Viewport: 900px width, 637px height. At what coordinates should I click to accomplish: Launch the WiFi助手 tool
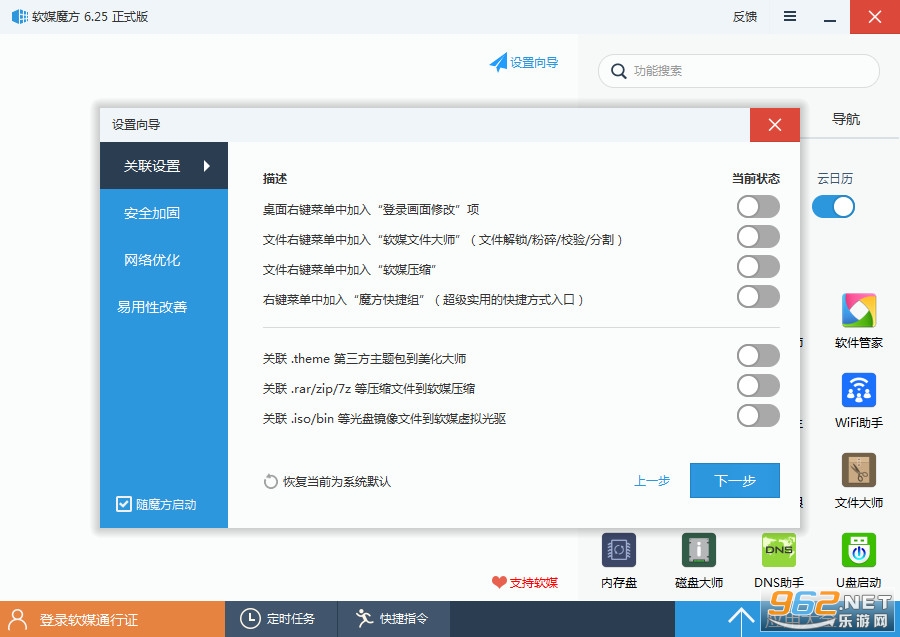pyautogui.click(x=859, y=390)
